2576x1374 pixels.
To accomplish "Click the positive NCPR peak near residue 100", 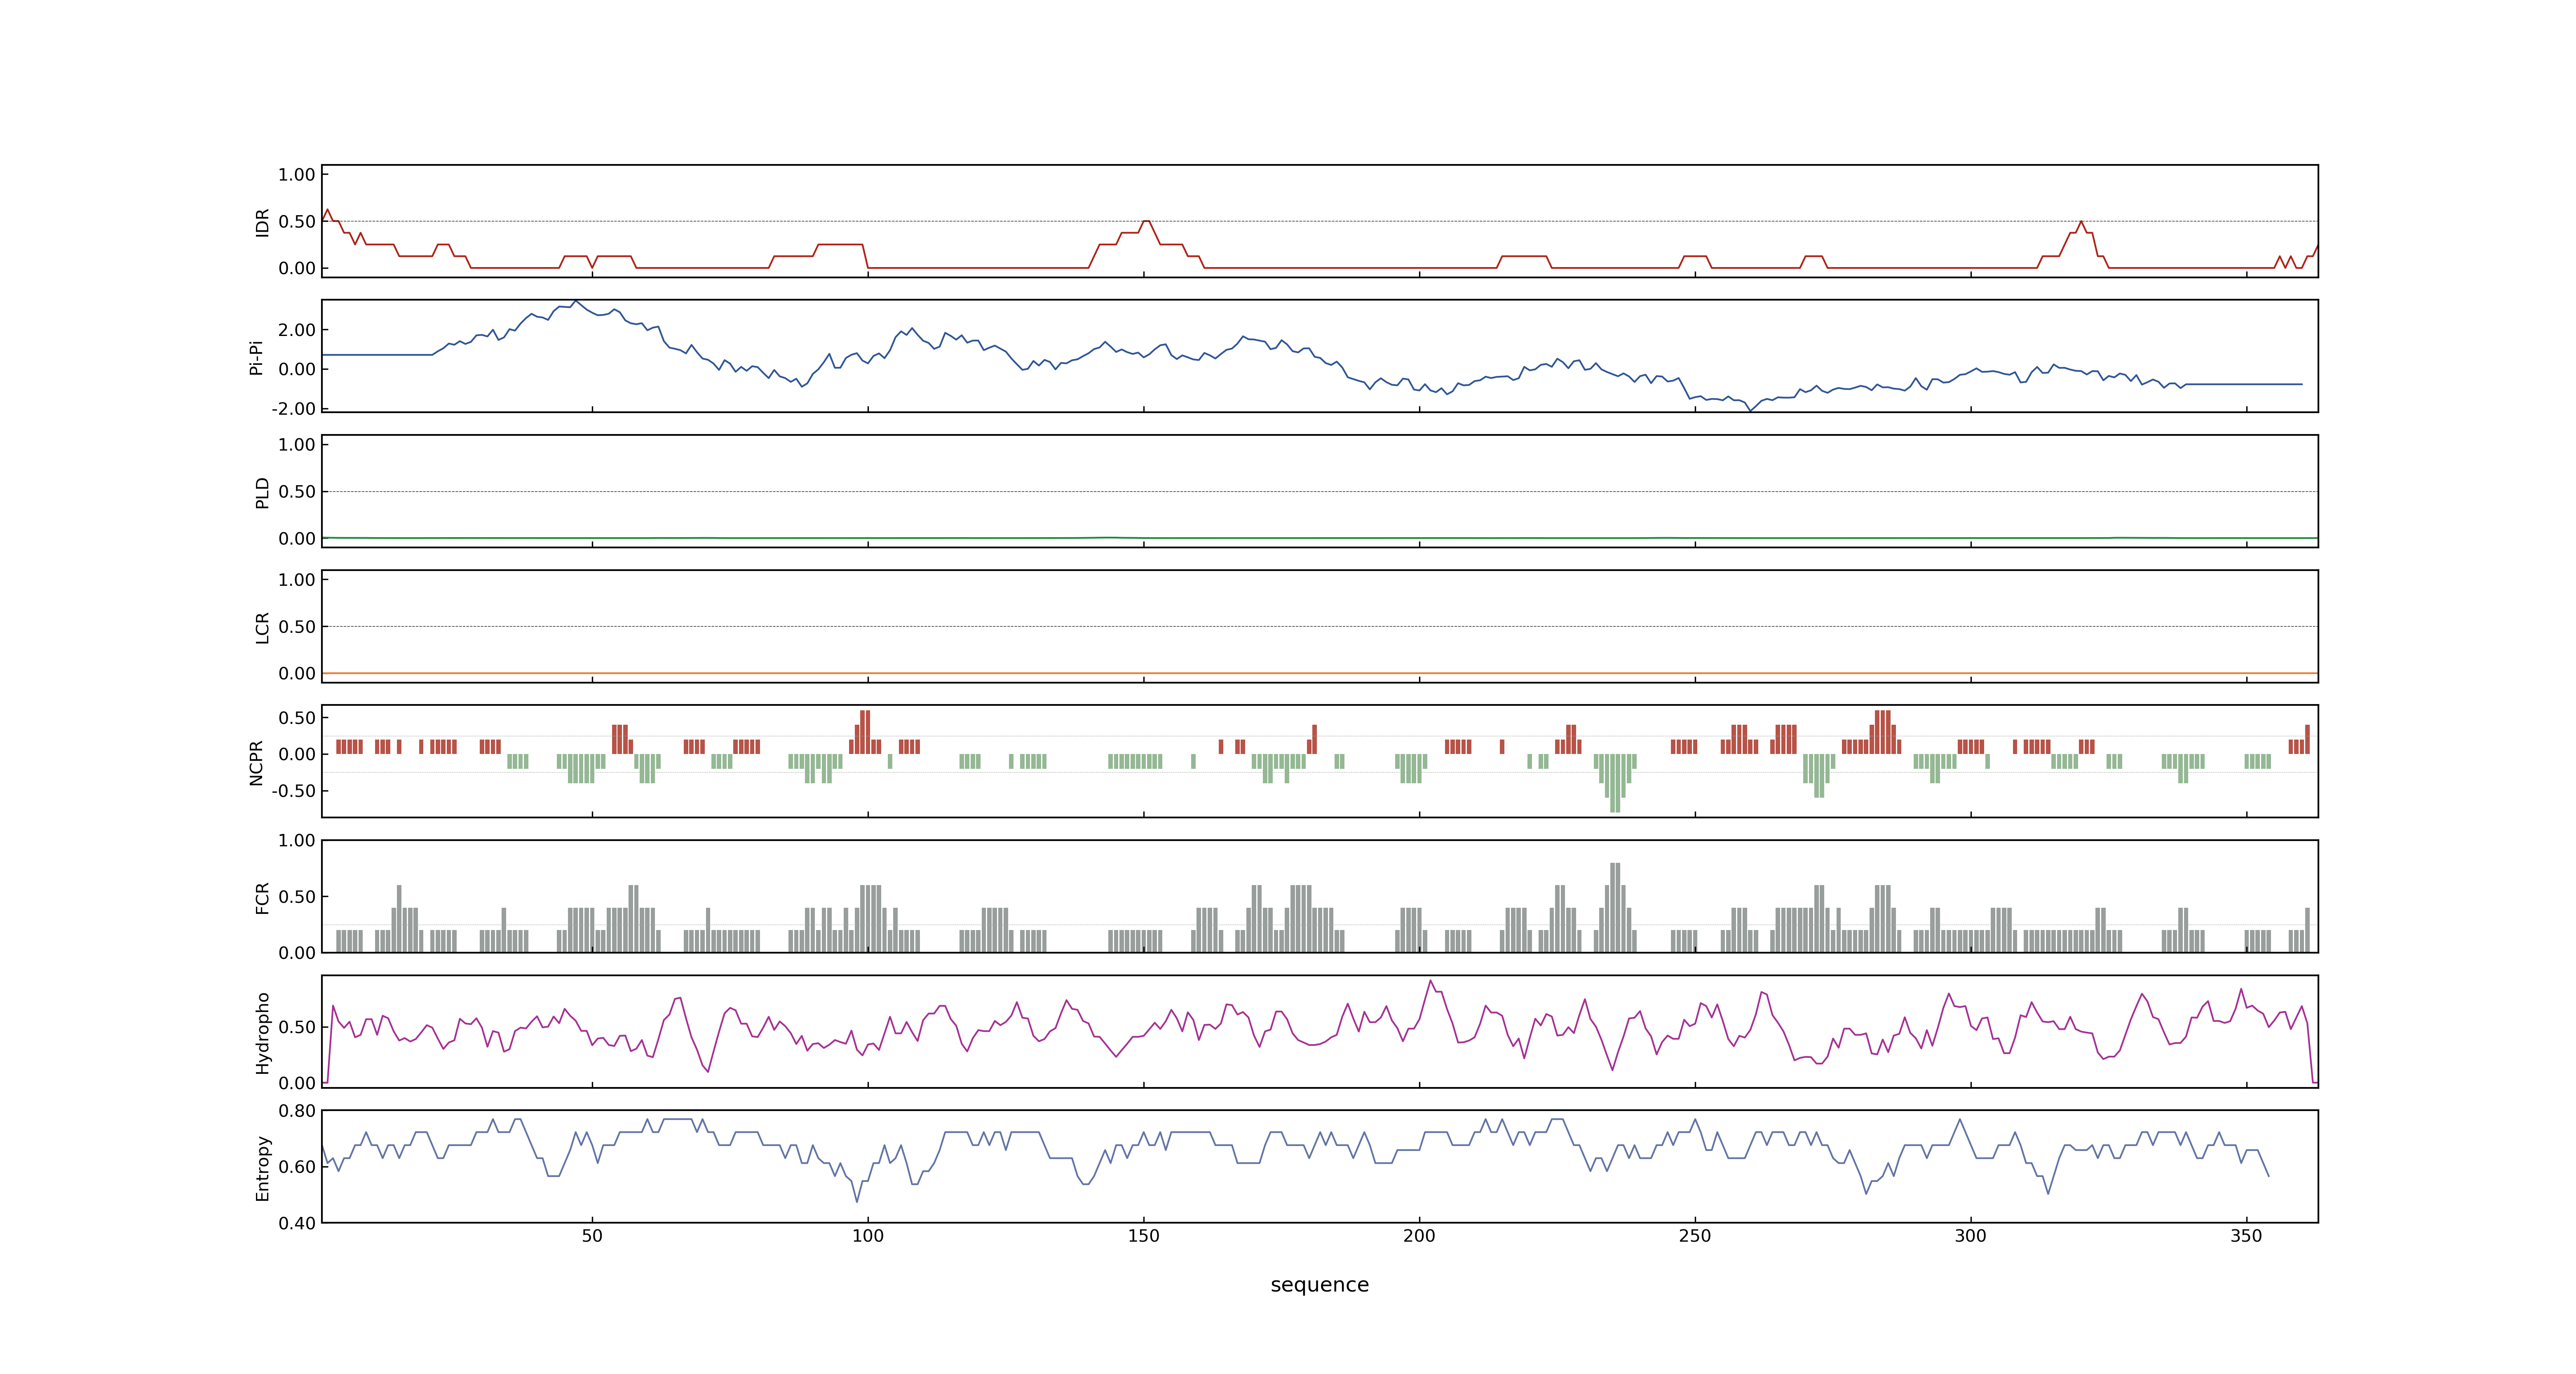I will (x=865, y=732).
